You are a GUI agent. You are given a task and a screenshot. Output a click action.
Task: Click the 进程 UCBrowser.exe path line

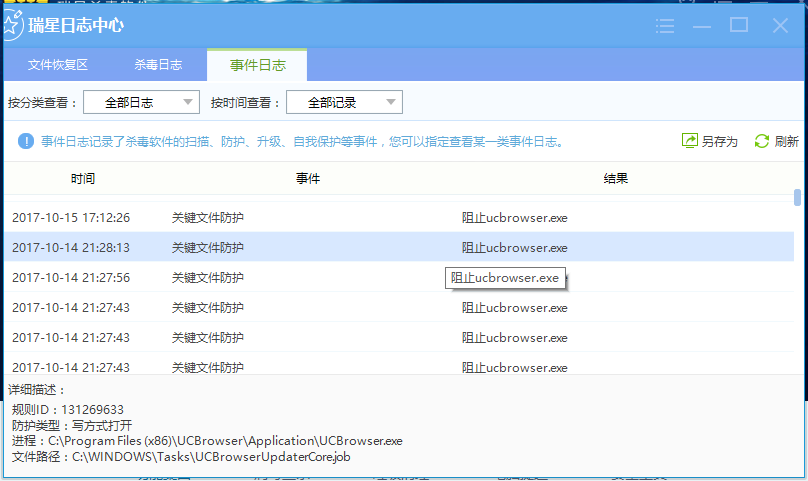(207, 441)
